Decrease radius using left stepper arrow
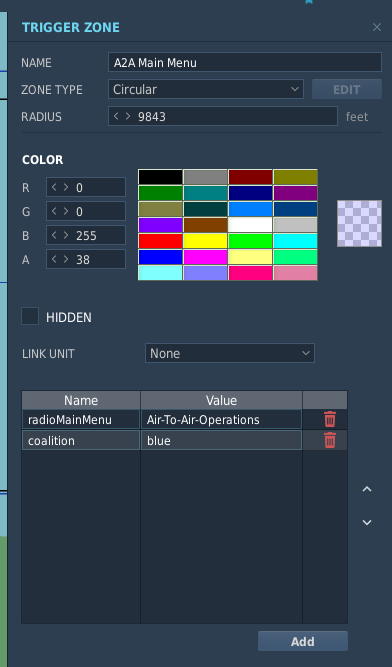The height and width of the screenshot is (667, 392). 116,116
